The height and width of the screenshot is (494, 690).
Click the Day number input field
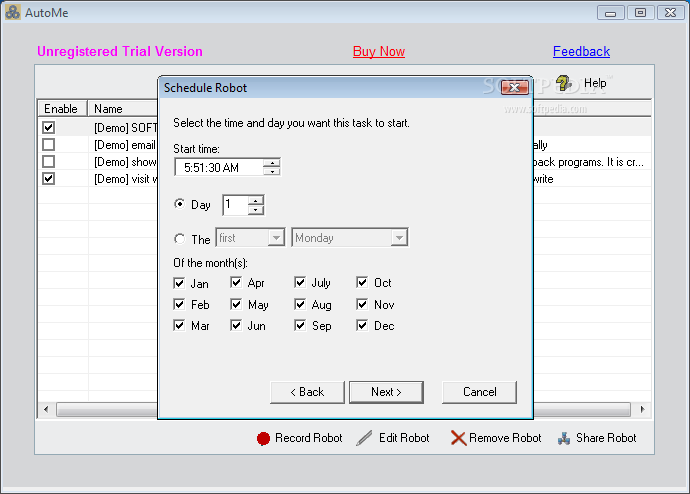[235, 205]
